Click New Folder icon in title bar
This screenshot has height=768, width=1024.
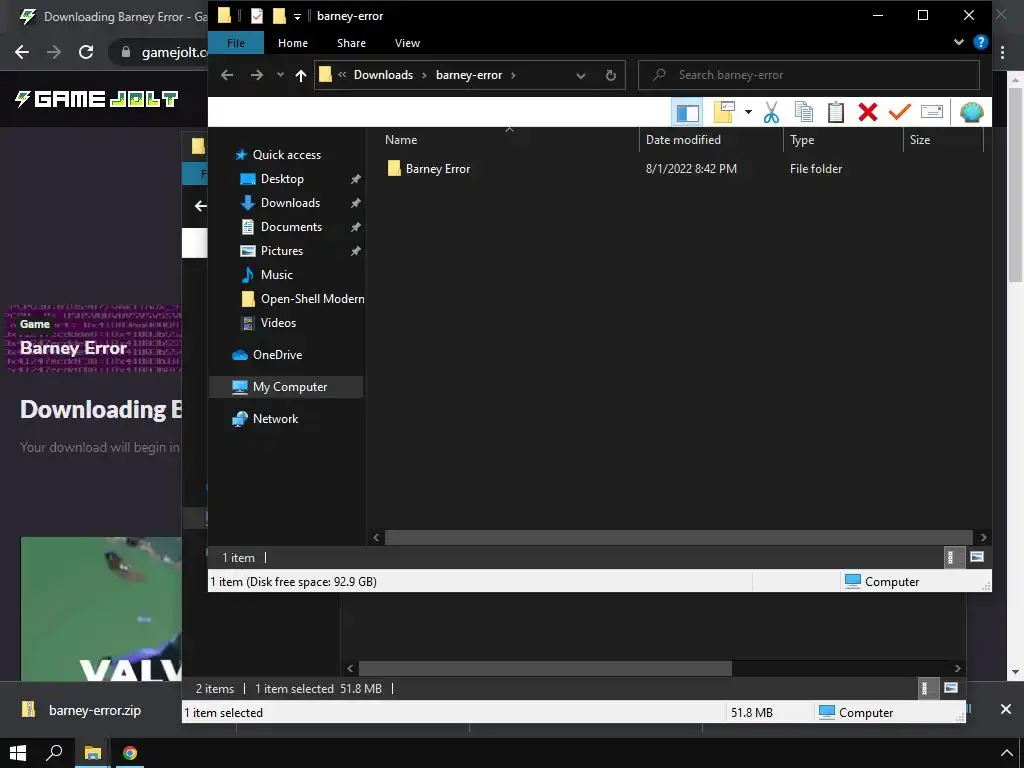point(280,16)
